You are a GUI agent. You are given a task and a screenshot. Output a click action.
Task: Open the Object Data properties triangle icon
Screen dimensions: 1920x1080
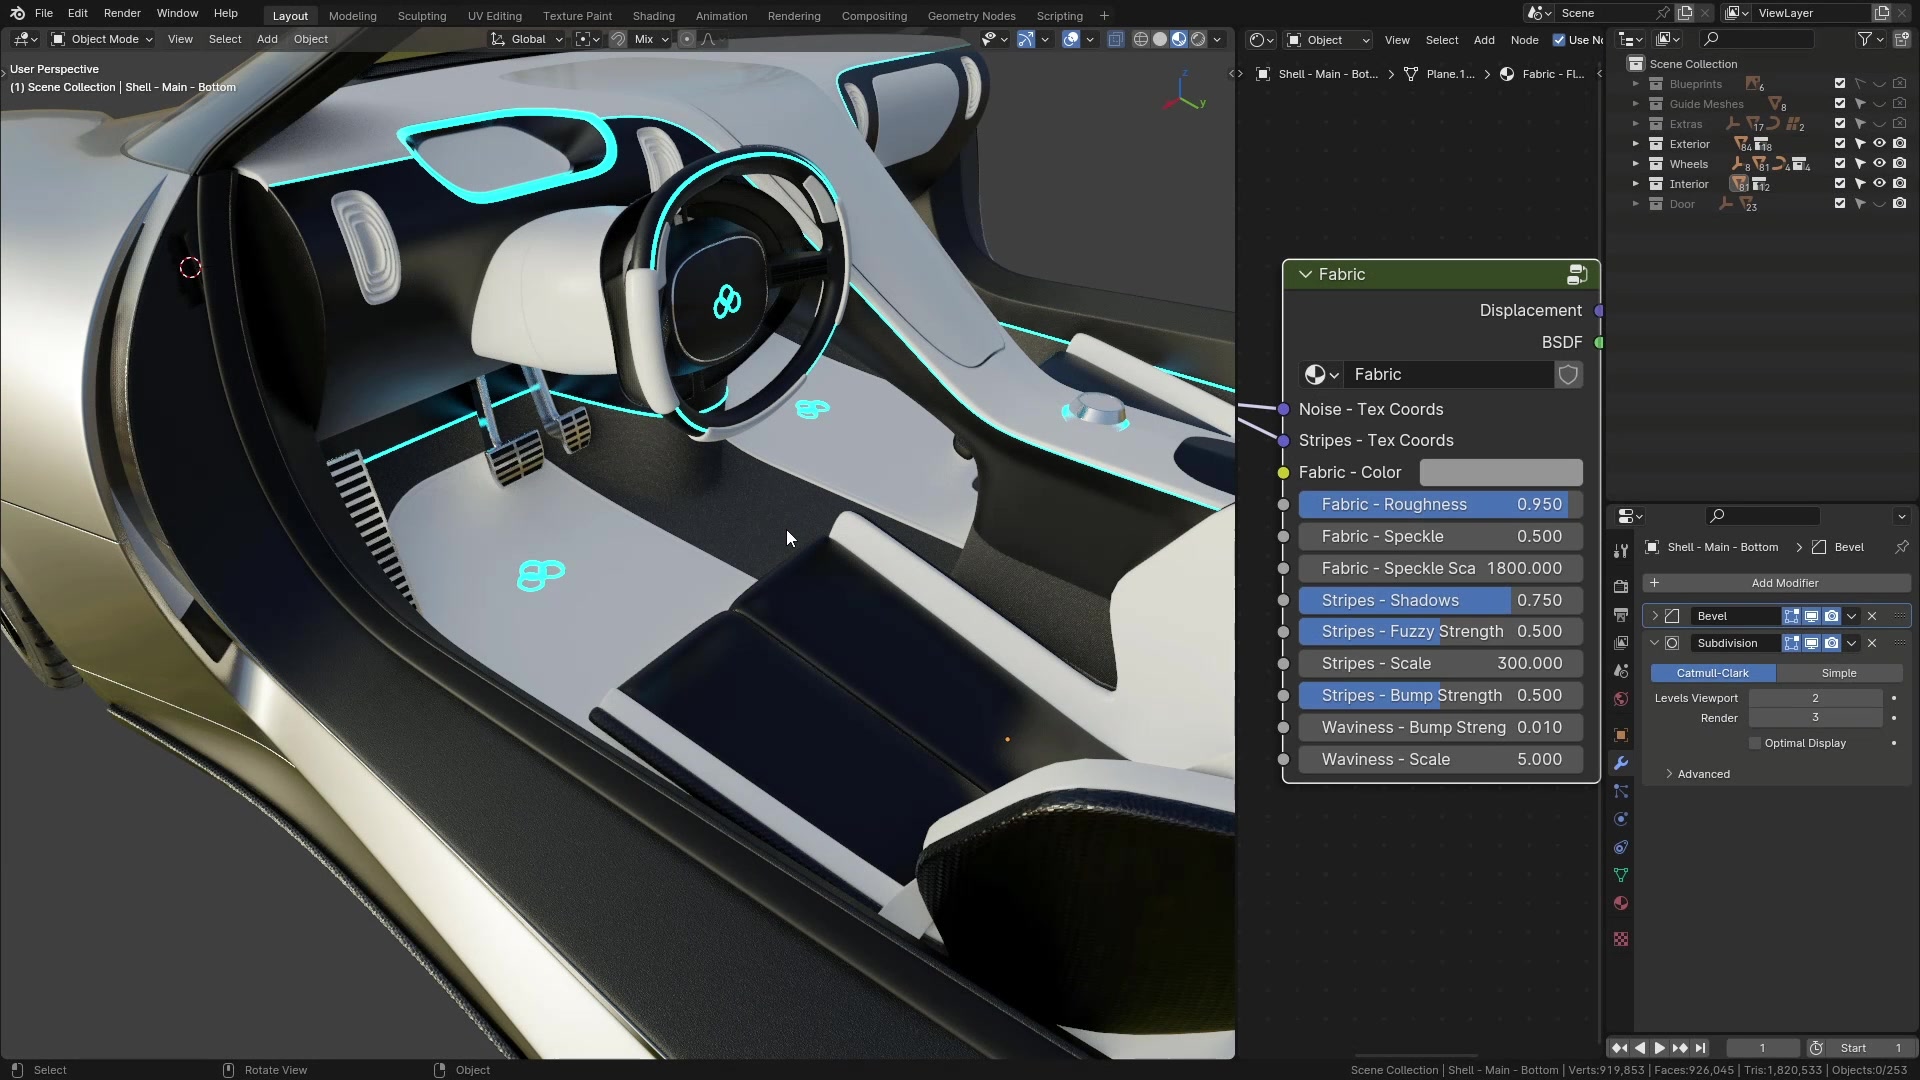tap(1621, 875)
